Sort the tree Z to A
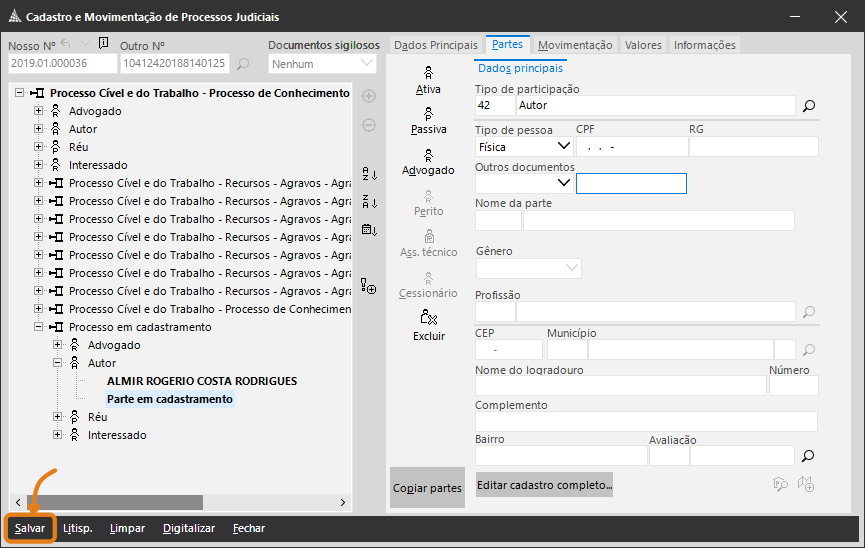 click(x=369, y=202)
